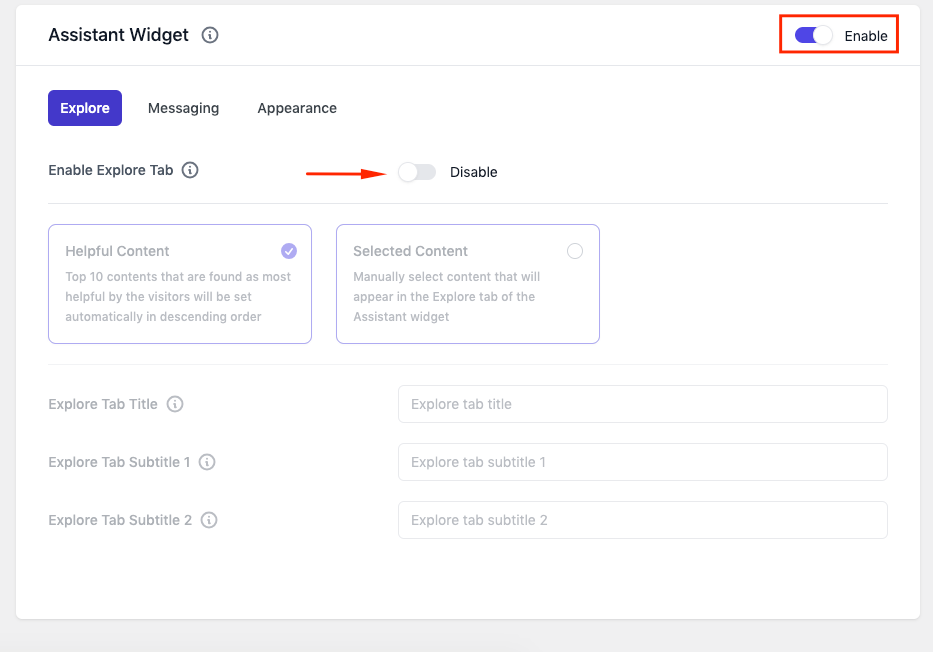Image resolution: width=933 pixels, height=652 pixels.
Task: Click the Enable Explore Tab label
Action: click(x=111, y=170)
